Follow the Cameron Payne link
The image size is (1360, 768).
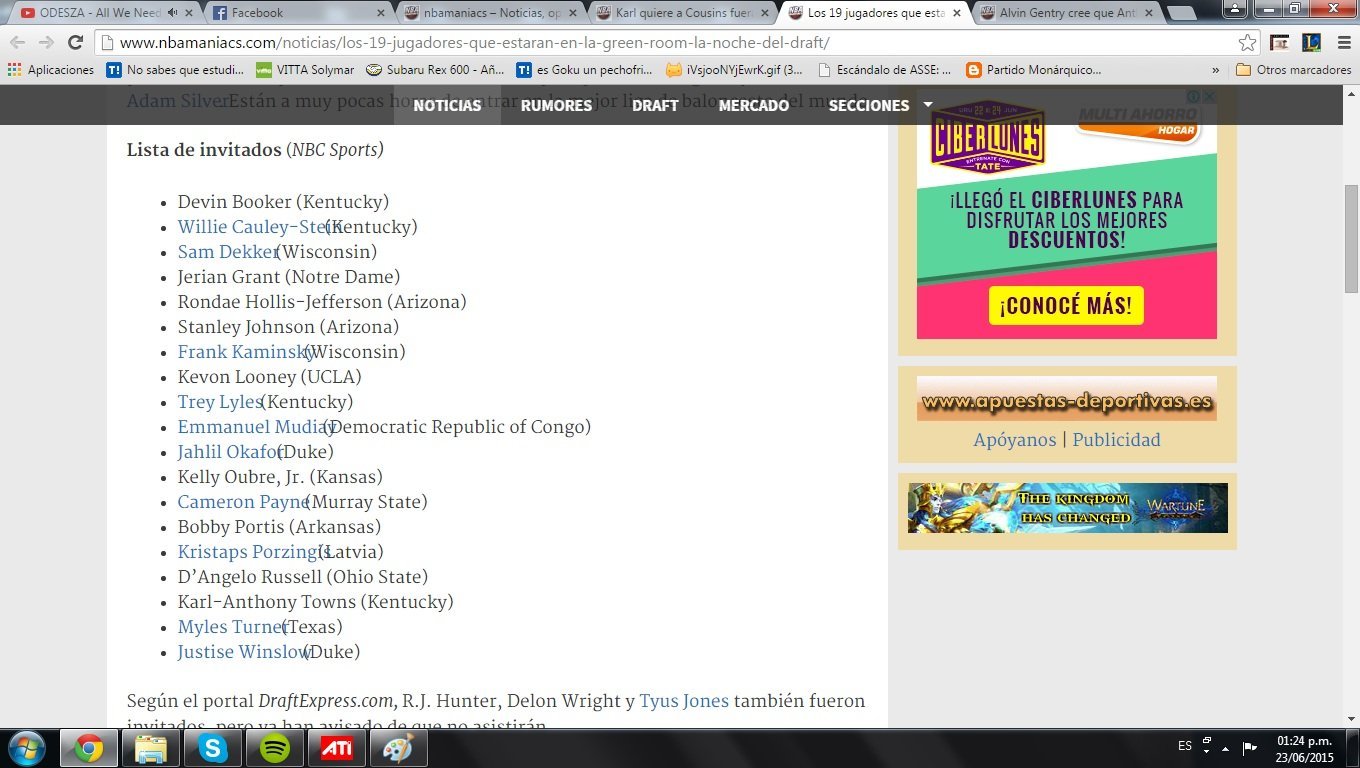click(x=244, y=502)
